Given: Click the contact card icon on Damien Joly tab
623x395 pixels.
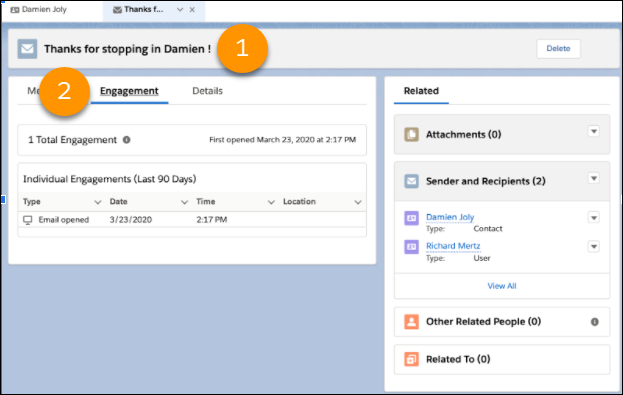Looking at the screenshot, I should (15, 10).
